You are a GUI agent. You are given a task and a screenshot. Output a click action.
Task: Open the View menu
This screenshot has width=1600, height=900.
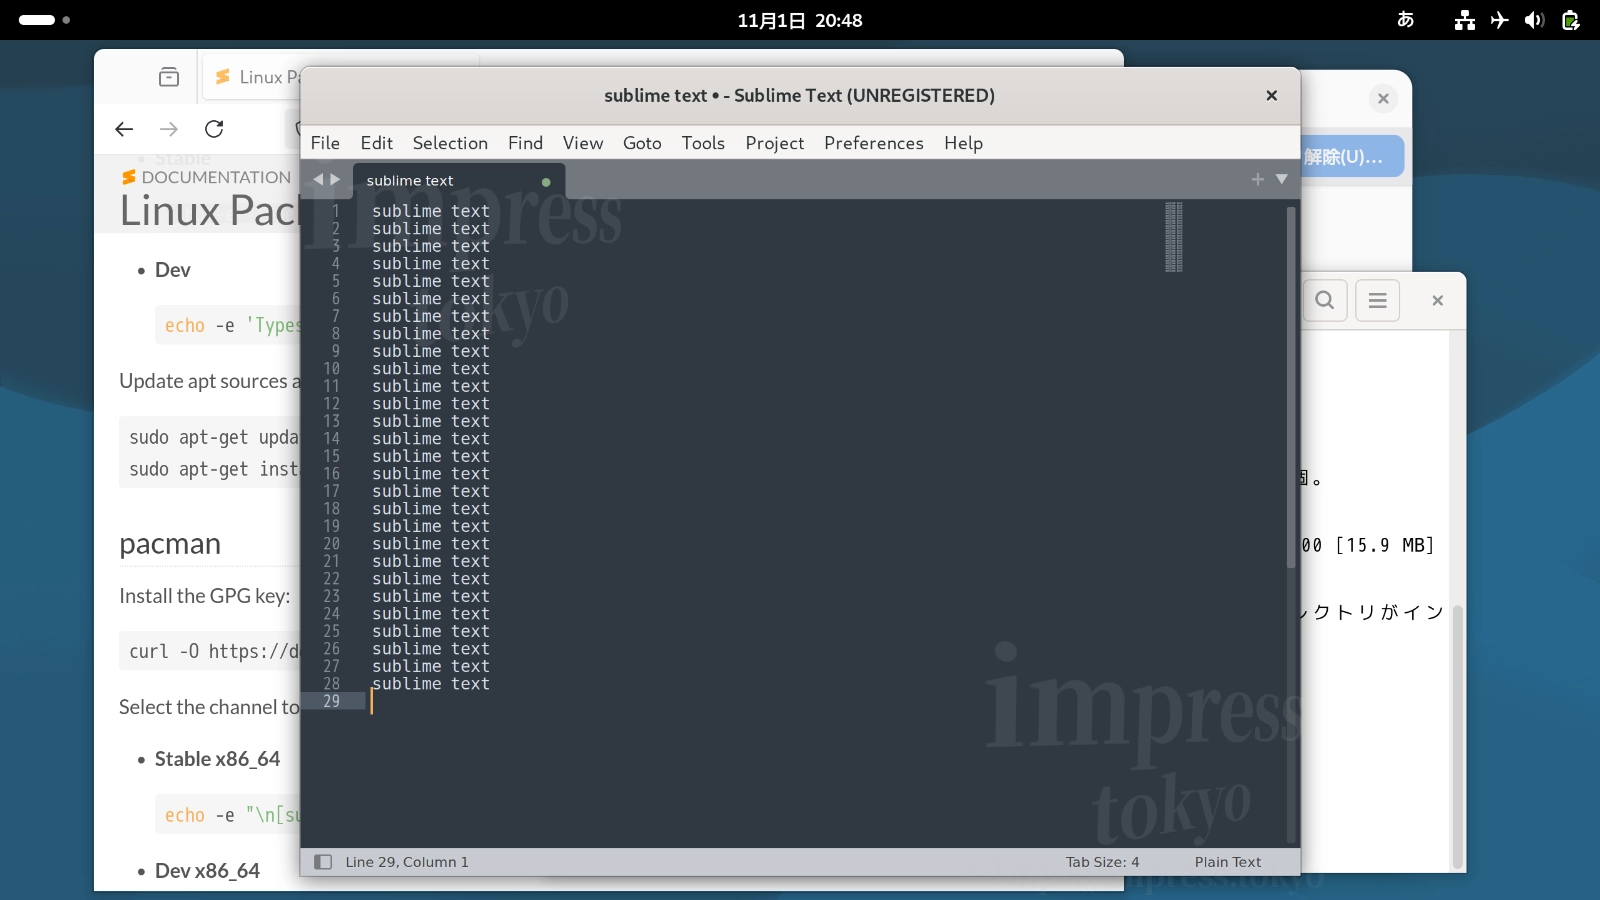coord(583,143)
